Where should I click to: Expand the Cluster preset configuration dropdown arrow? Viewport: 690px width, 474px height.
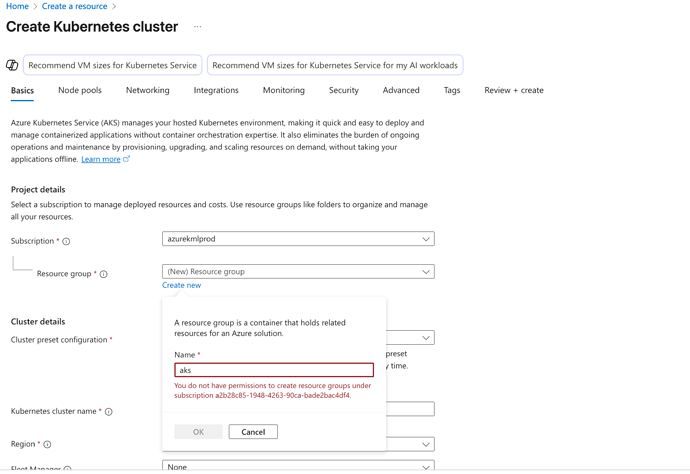(426, 338)
